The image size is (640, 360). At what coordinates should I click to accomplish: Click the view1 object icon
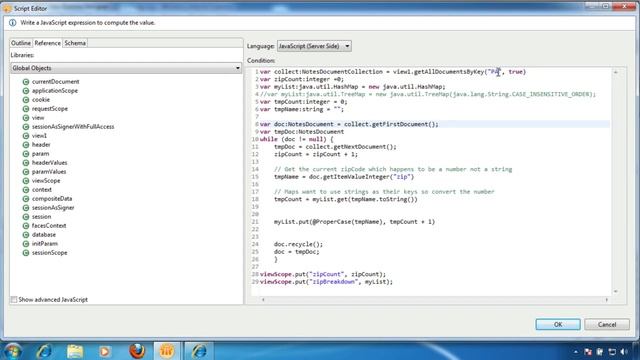(26, 136)
